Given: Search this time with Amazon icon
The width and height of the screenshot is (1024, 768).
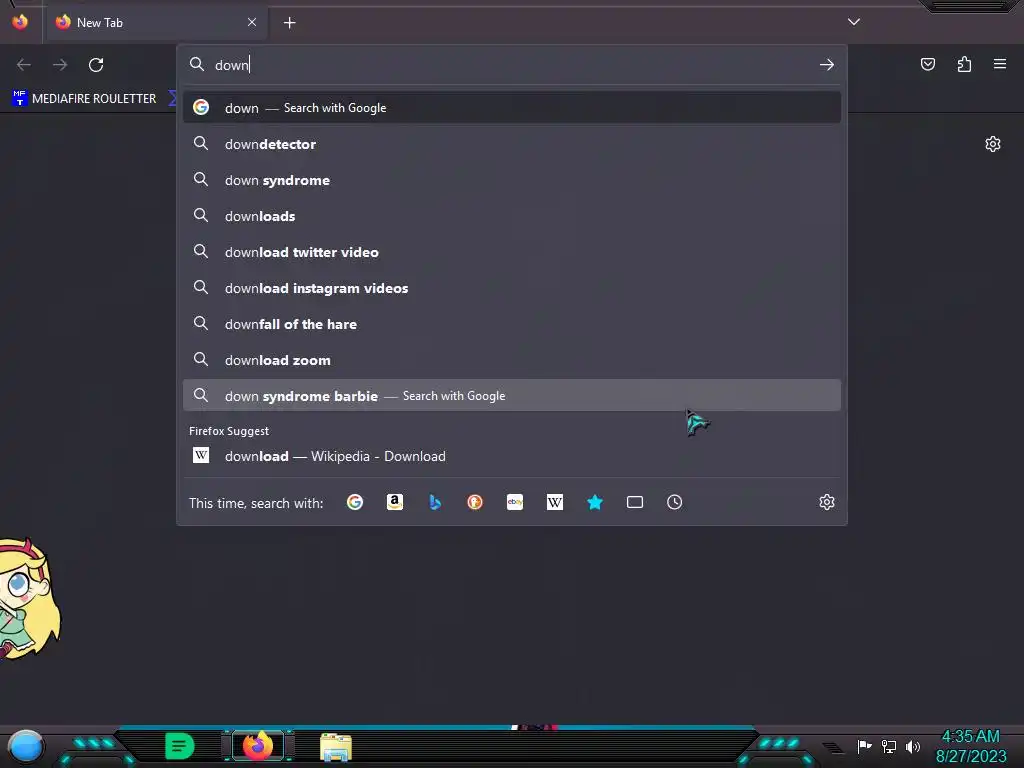Looking at the screenshot, I should [x=394, y=502].
